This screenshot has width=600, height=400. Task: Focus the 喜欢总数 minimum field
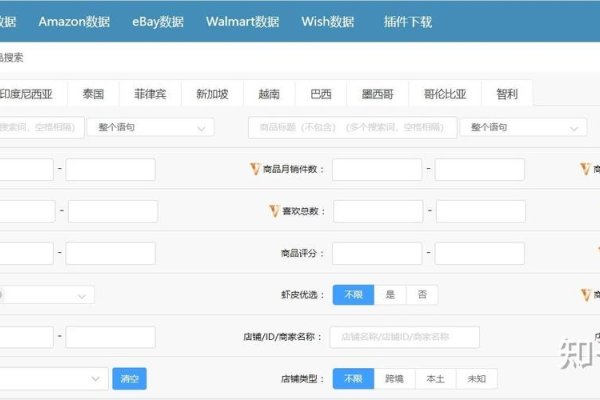tap(378, 211)
